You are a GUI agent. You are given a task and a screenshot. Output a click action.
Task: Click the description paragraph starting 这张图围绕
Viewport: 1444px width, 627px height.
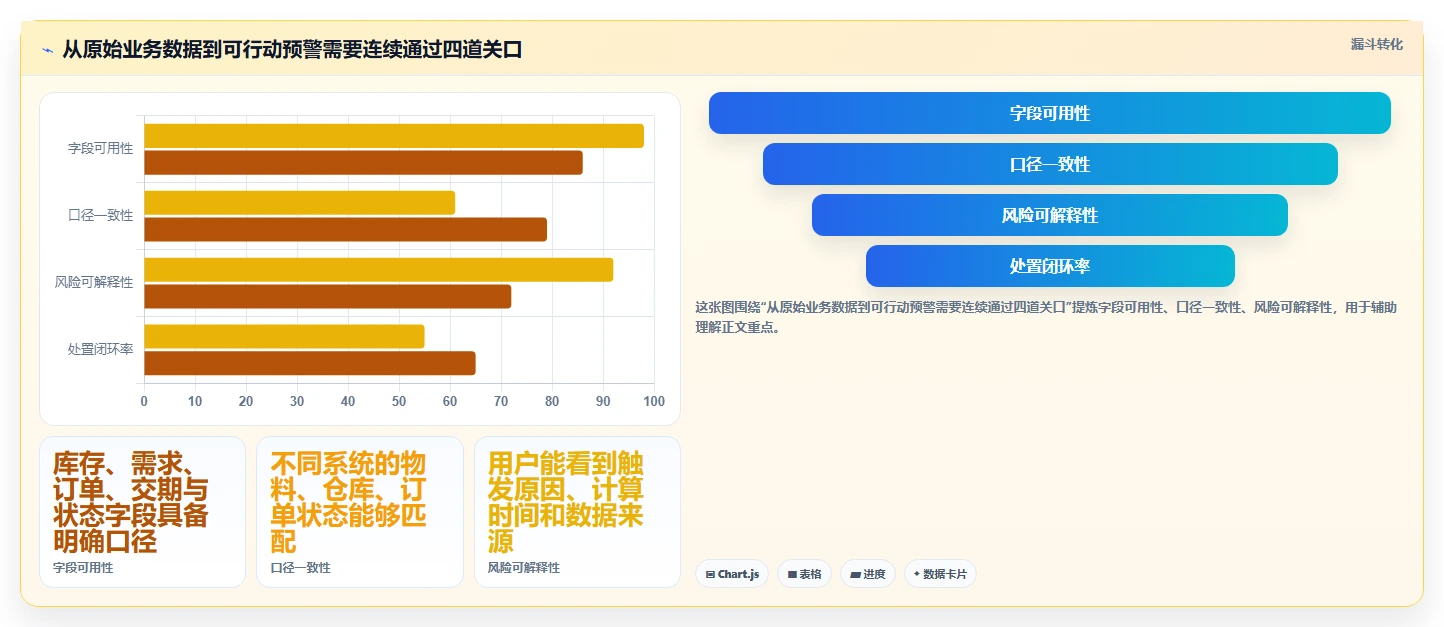(1046, 317)
